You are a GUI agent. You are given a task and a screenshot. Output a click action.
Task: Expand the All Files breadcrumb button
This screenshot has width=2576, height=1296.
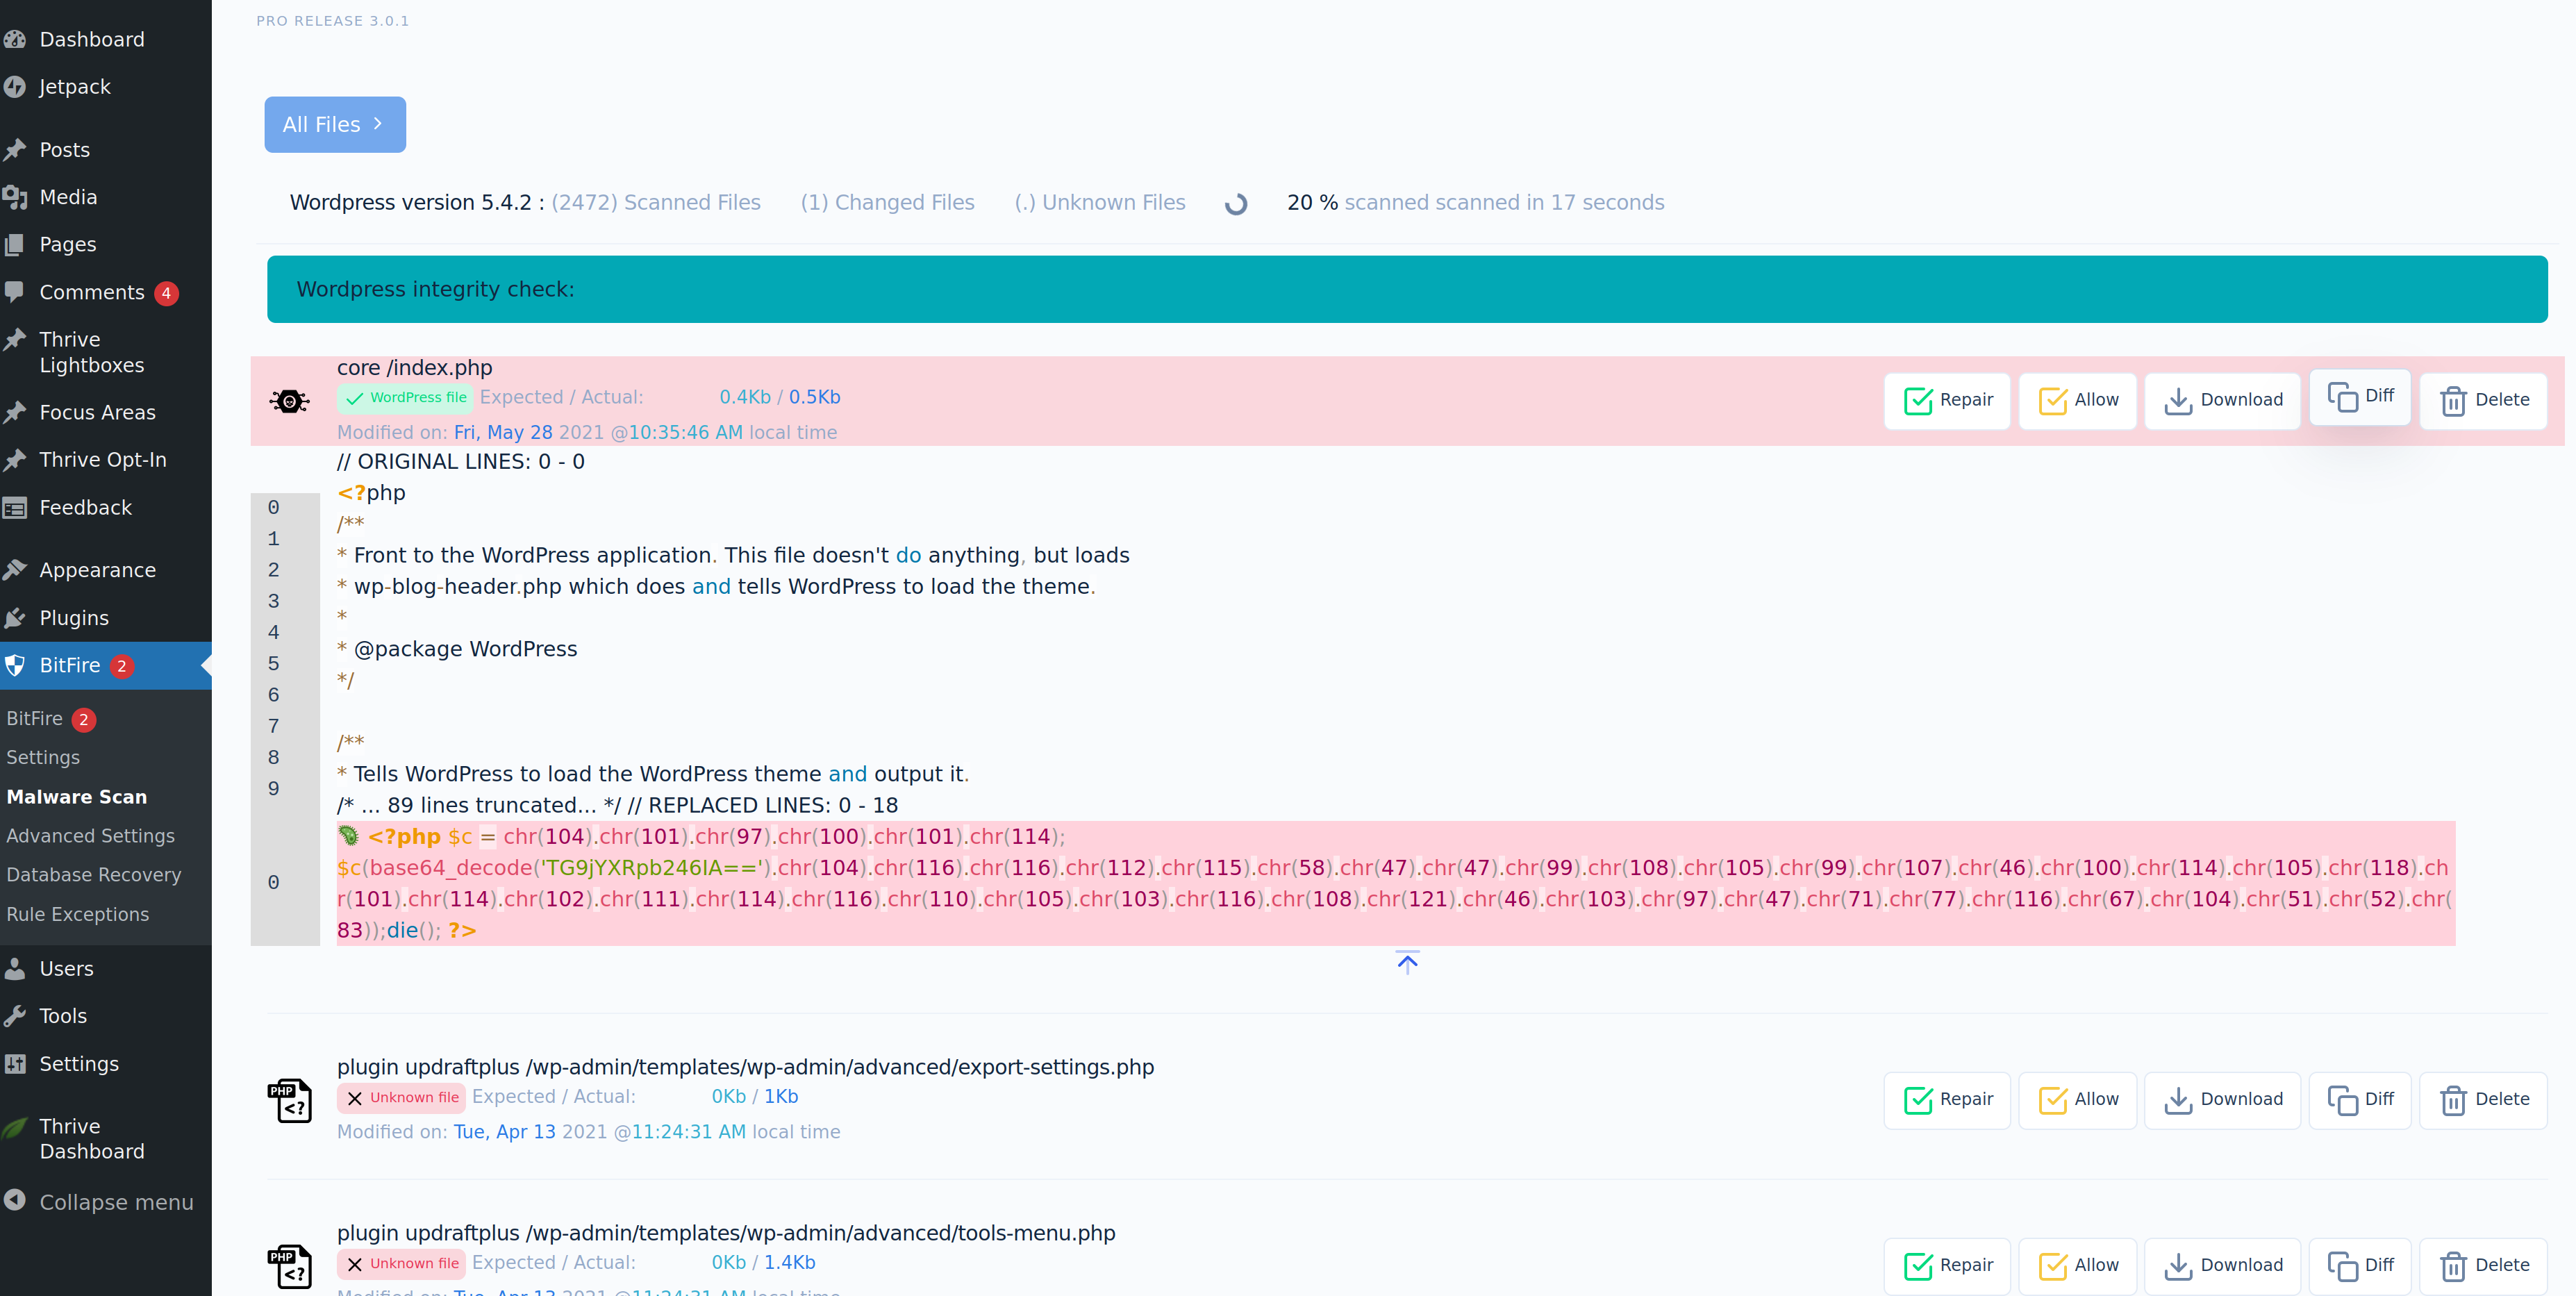click(334, 125)
